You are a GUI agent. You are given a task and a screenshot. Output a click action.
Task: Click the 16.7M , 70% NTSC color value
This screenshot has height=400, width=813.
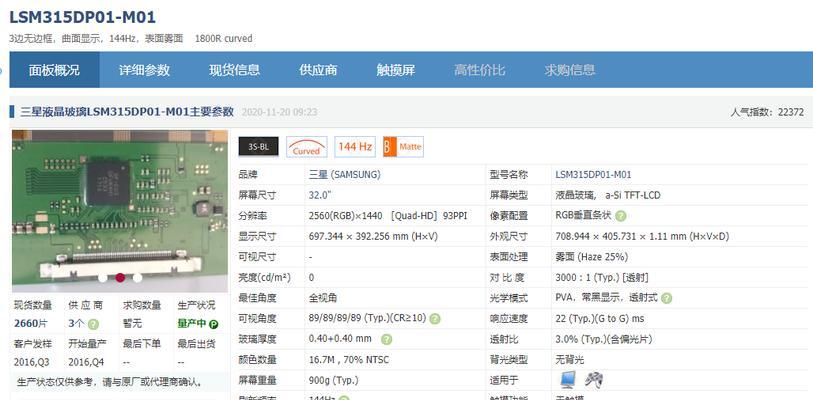tap(348, 360)
